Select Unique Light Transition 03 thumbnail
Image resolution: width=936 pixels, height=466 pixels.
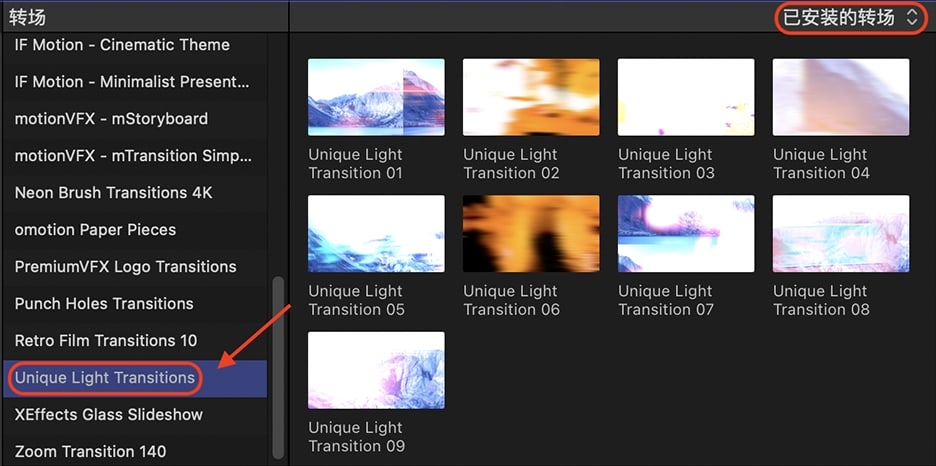pos(686,97)
